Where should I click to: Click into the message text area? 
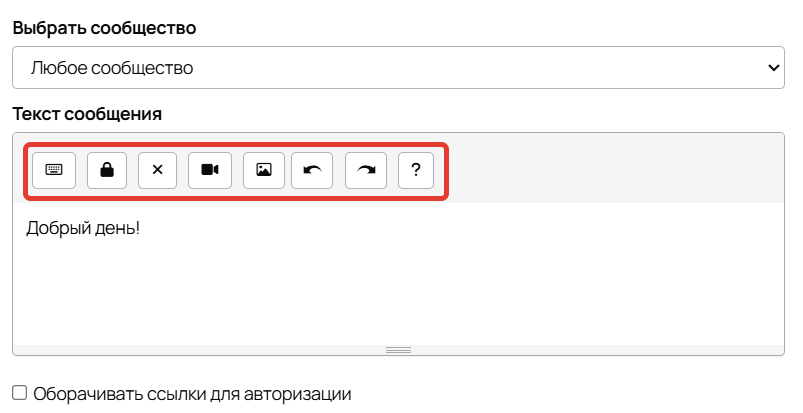pos(398,274)
